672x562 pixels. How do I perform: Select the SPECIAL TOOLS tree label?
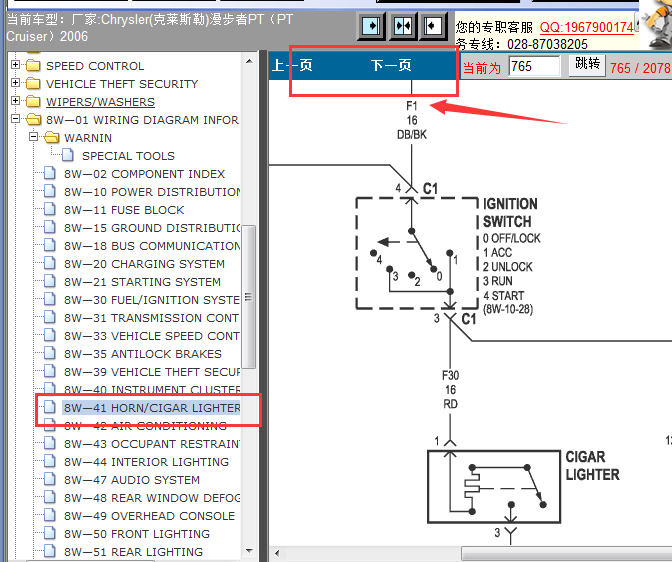tap(129, 156)
